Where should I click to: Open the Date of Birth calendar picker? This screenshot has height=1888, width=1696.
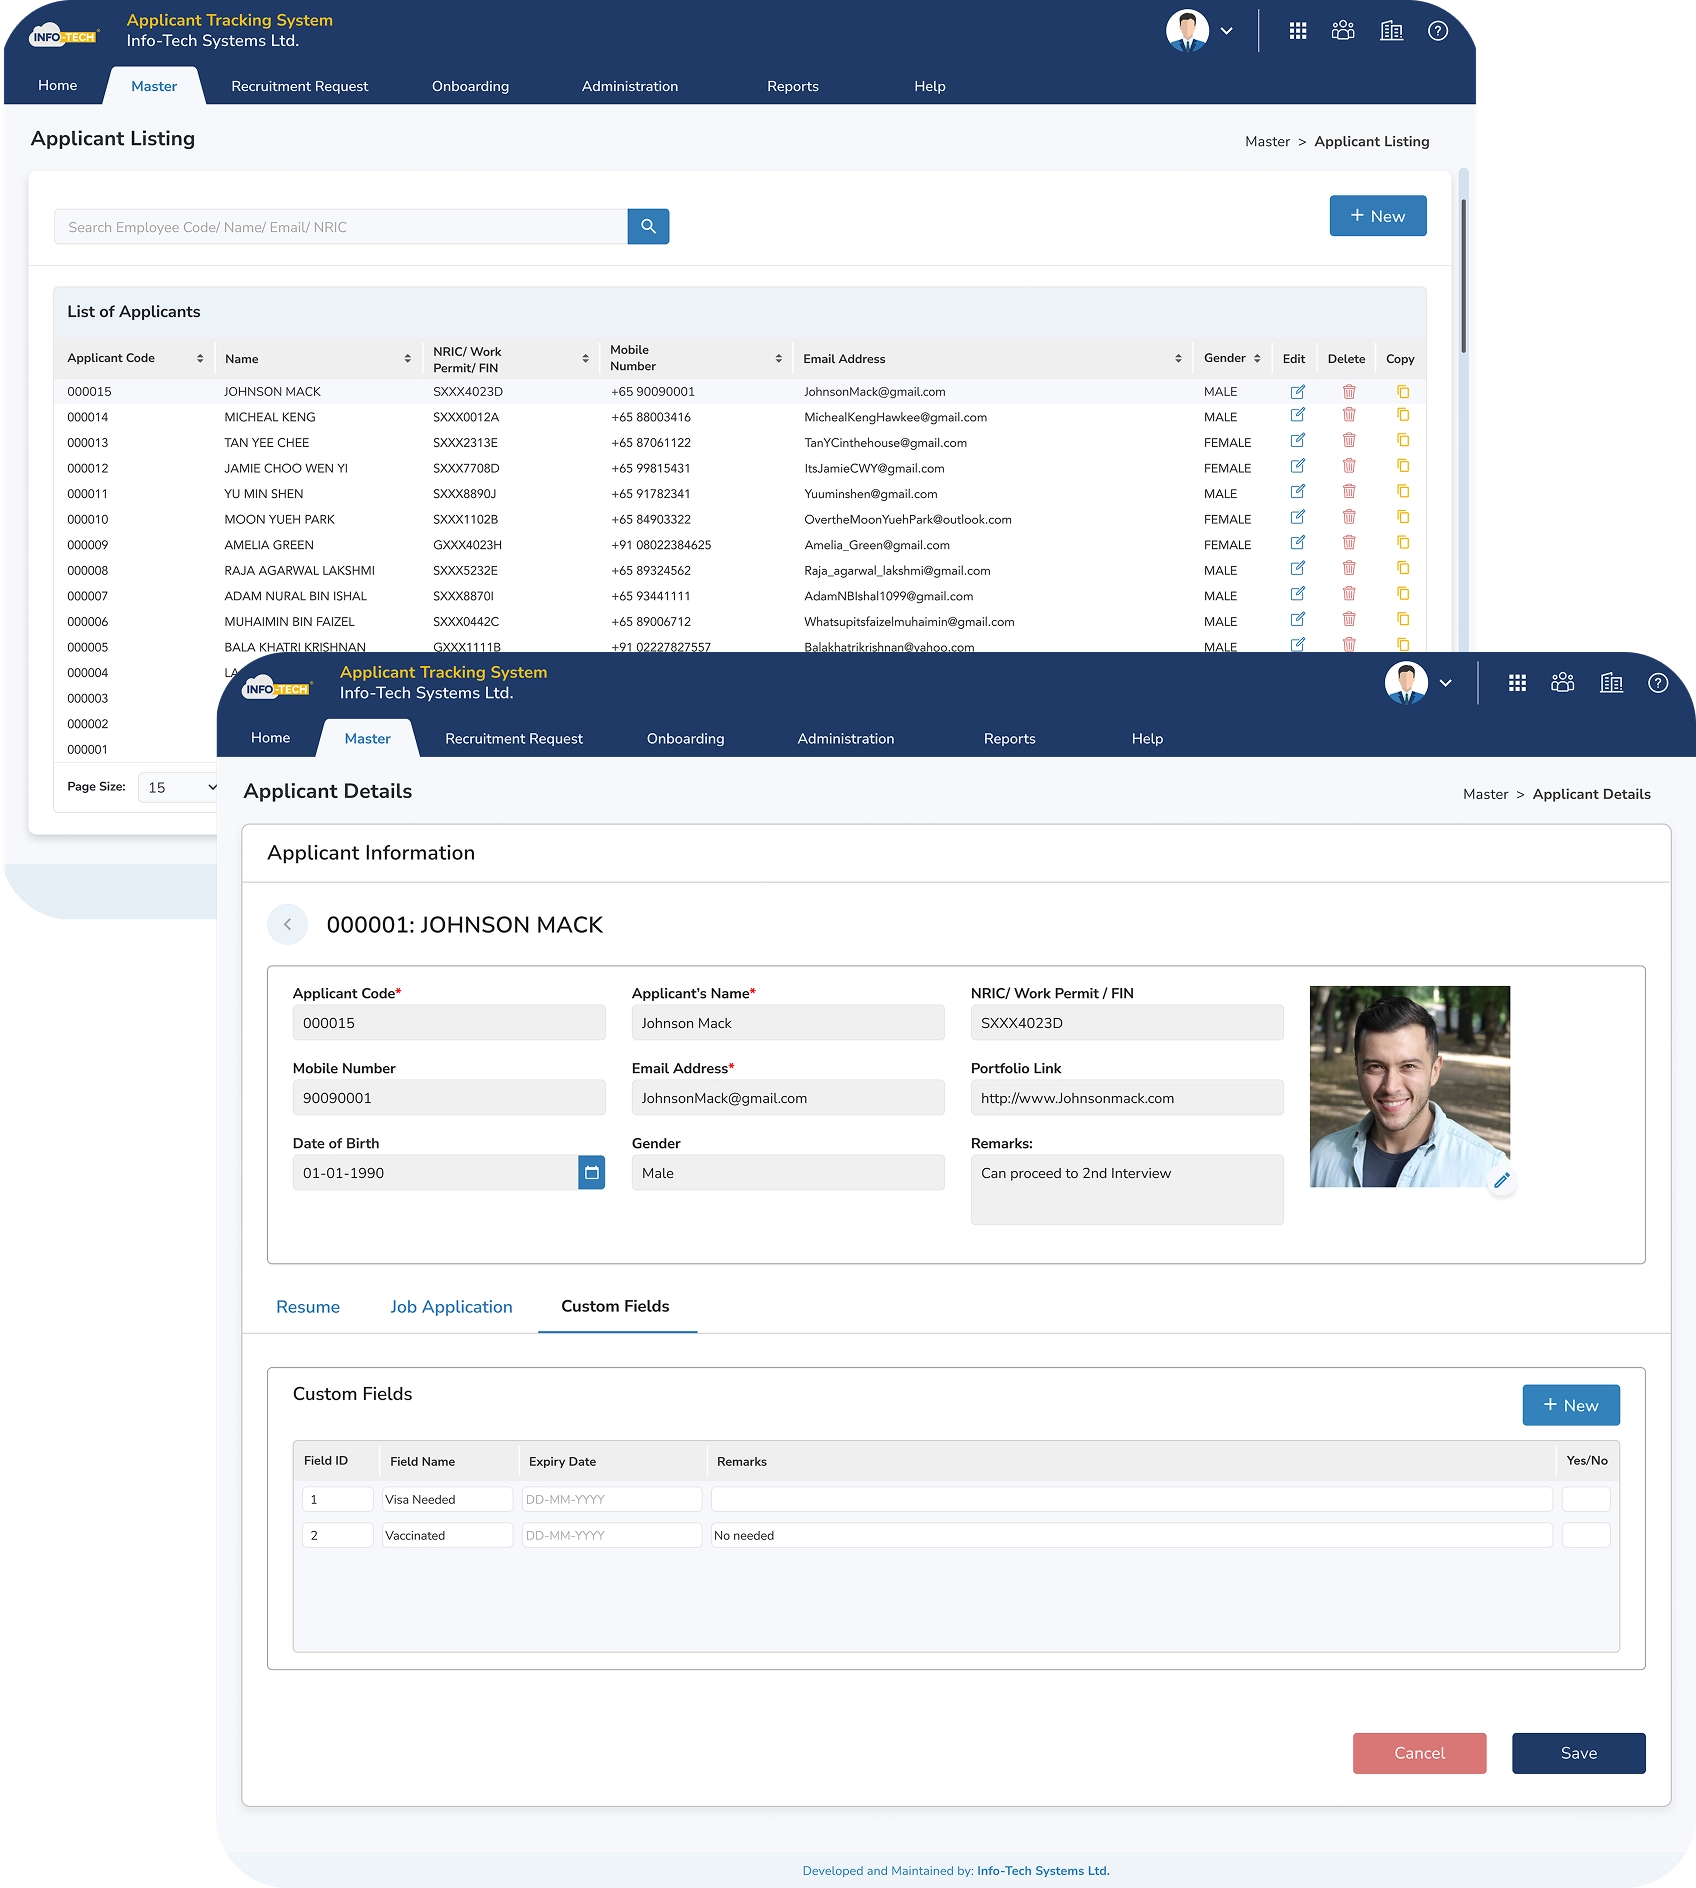[590, 1172]
